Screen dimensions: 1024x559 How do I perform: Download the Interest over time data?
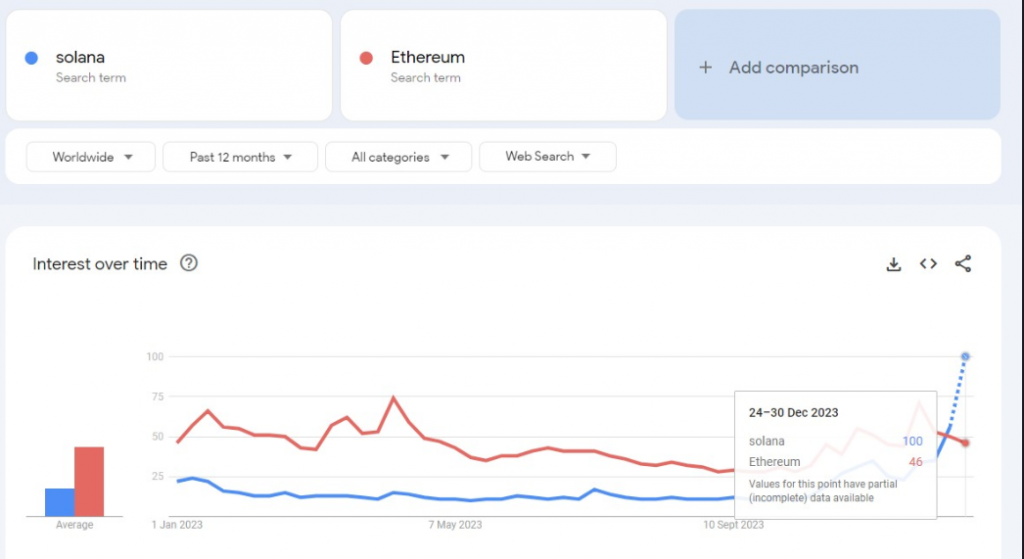894,264
